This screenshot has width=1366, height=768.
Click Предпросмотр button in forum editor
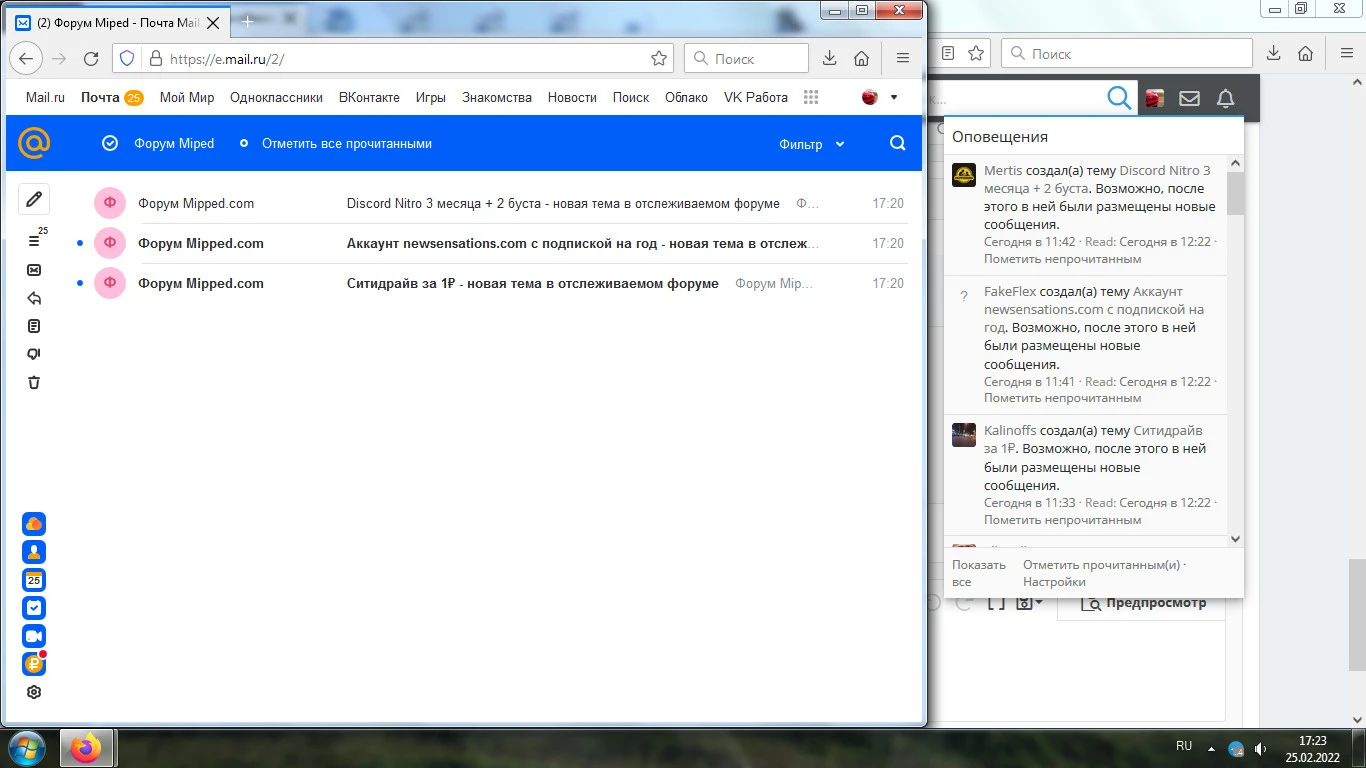[x=1142, y=603]
